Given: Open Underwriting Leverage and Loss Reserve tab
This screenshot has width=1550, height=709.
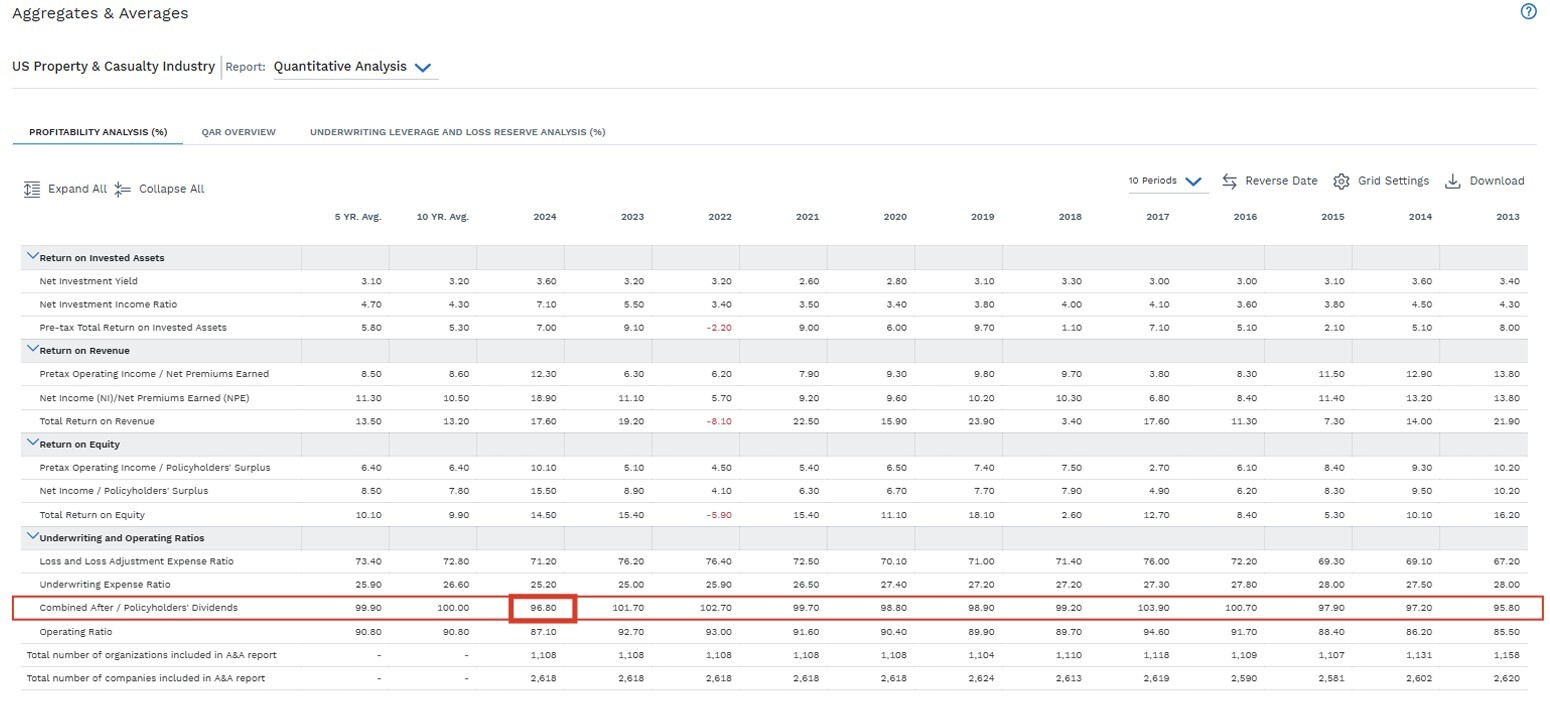Looking at the screenshot, I should click(x=458, y=132).
